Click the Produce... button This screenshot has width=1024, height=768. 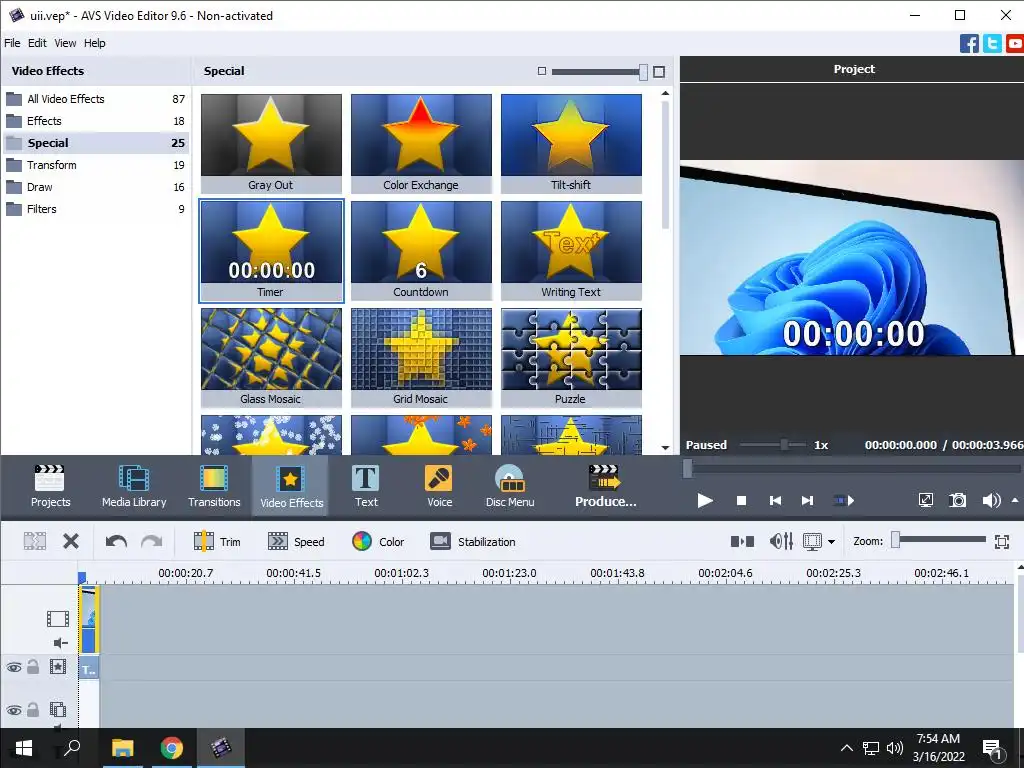(605, 487)
